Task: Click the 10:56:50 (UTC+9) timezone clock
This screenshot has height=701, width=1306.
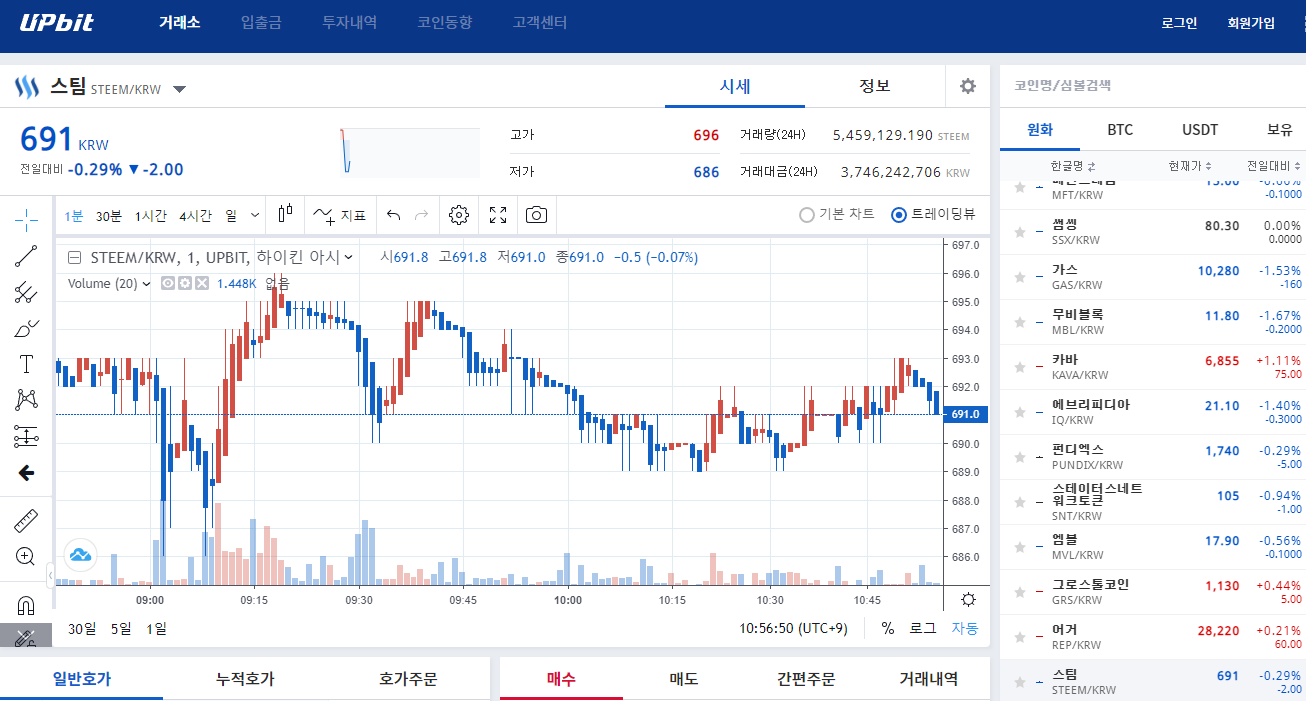Action: (x=794, y=628)
